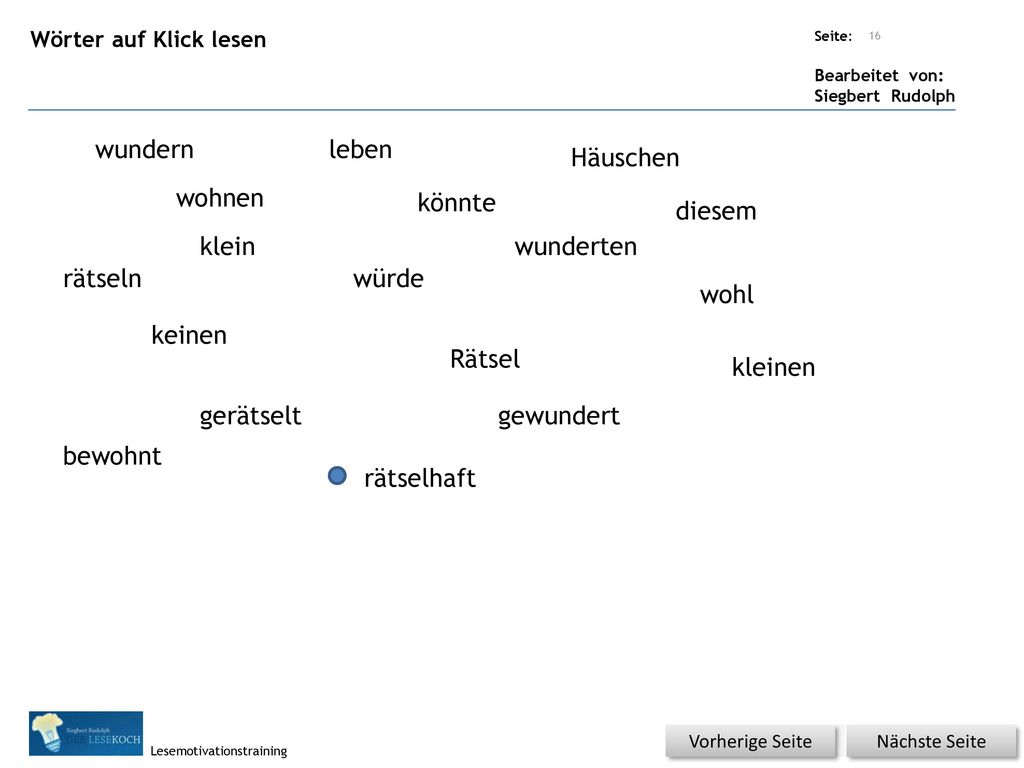Click the blue dot beside rätselhaft
The width and height of the screenshot is (1024, 768).
click(337, 476)
